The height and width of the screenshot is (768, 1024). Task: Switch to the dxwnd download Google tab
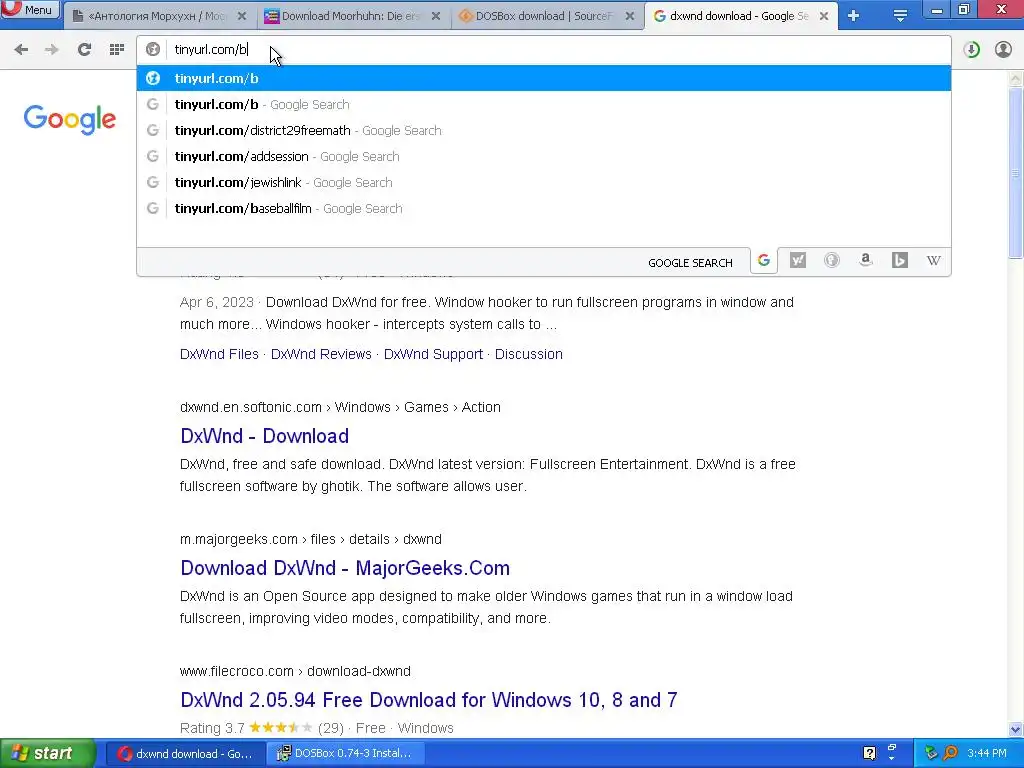[739, 16]
